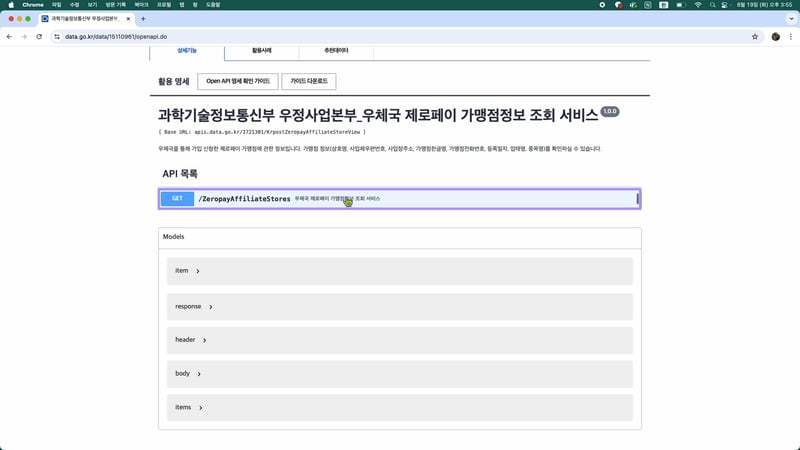This screenshot has height=450, width=800.
Task: Open a new tab with the plus icon
Action: point(143,19)
